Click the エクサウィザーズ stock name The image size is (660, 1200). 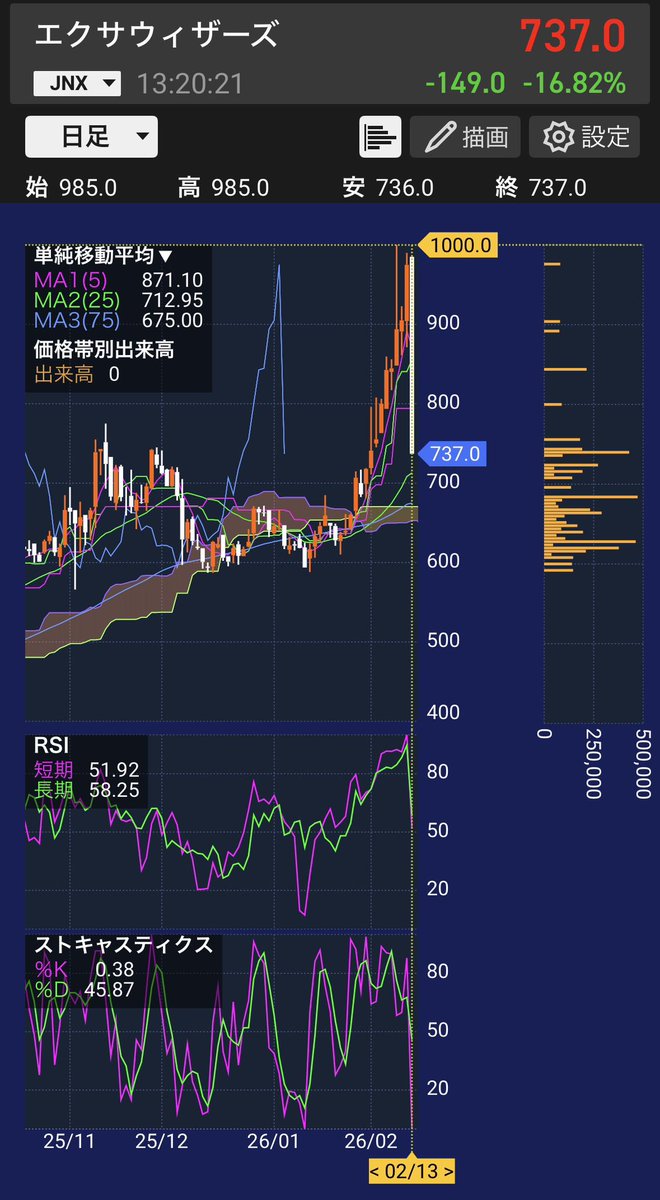coord(156,36)
